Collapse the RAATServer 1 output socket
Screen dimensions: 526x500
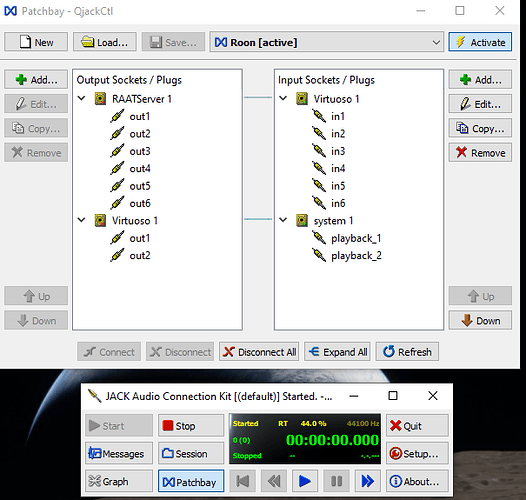[82, 98]
